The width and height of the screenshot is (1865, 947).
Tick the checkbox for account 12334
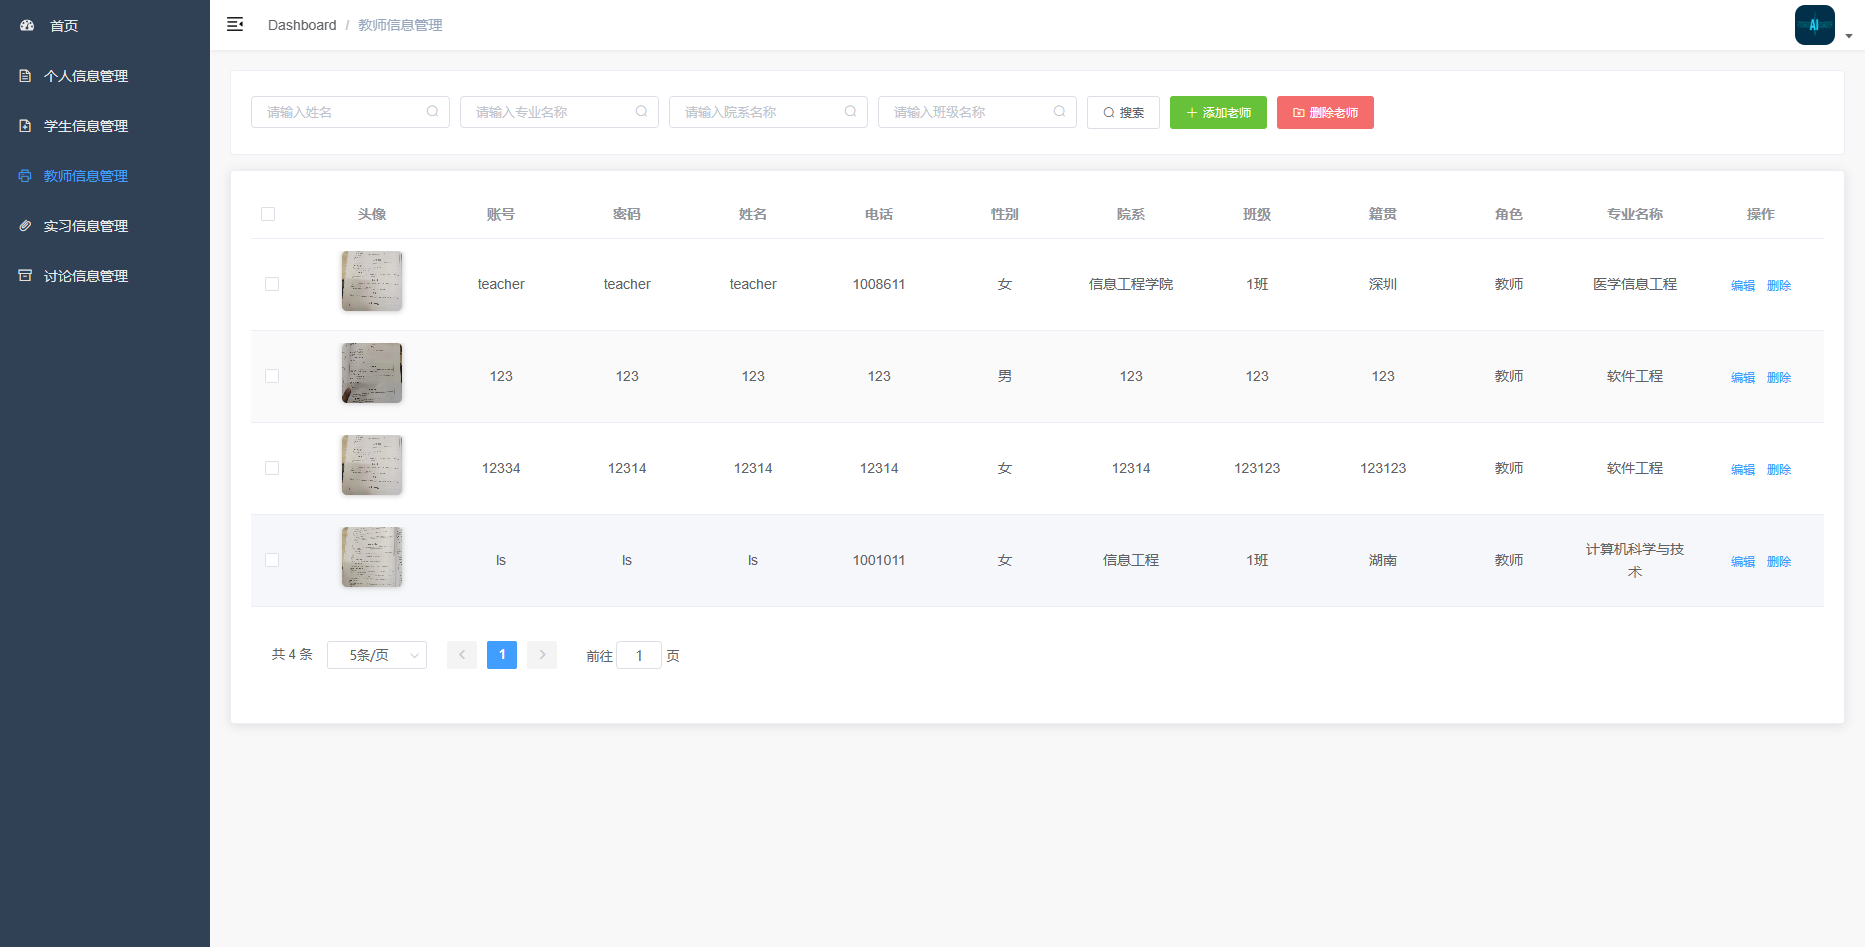pyautogui.click(x=272, y=468)
